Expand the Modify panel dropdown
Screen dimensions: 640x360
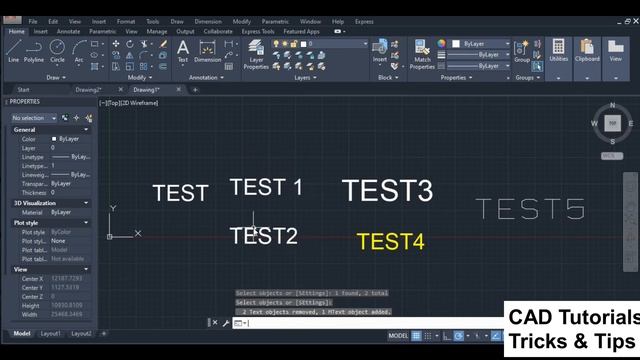(x=140, y=77)
